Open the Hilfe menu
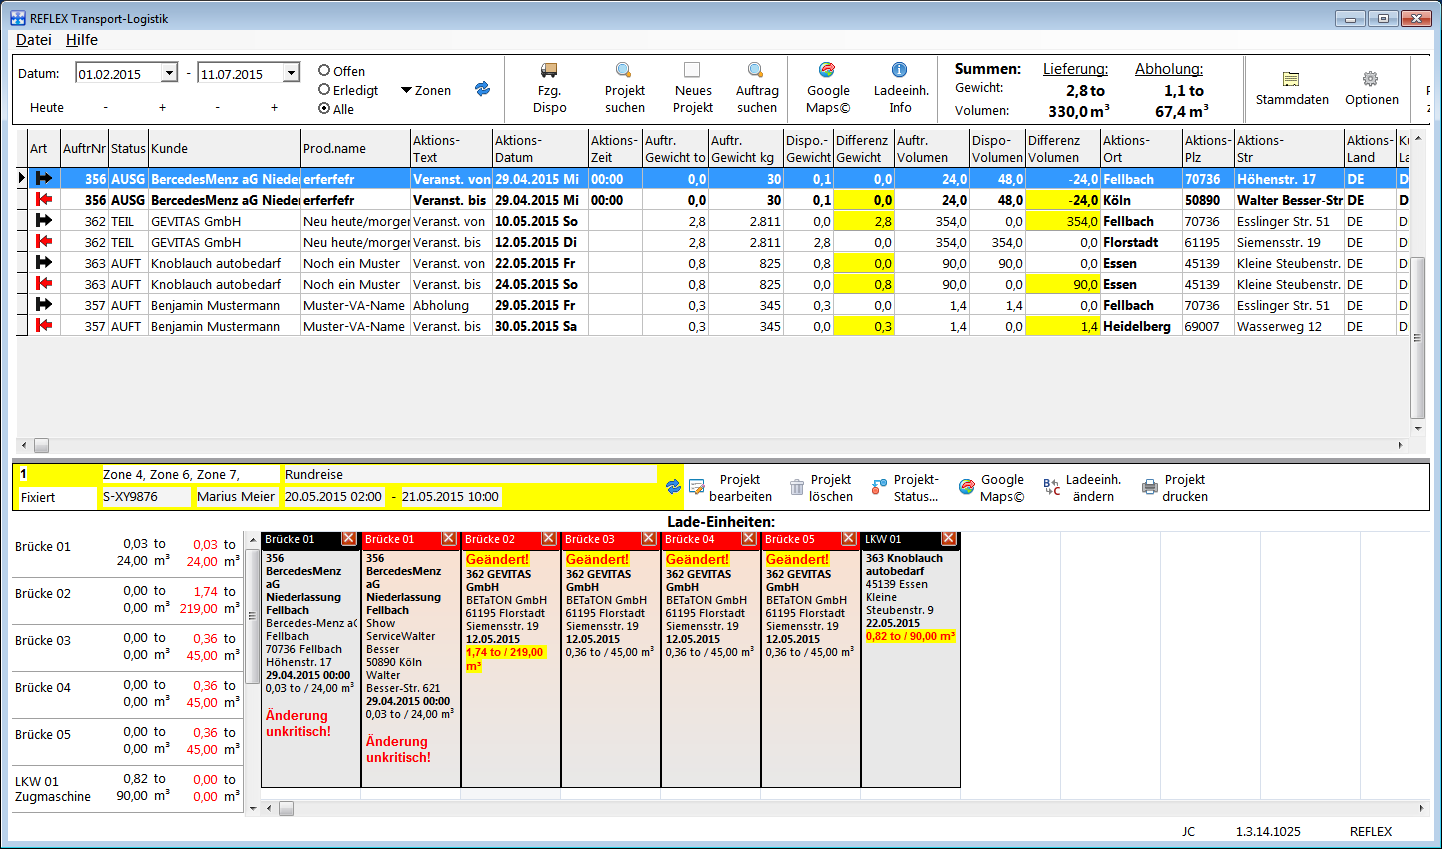This screenshot has height=849, width=1442. click(82, 40)
